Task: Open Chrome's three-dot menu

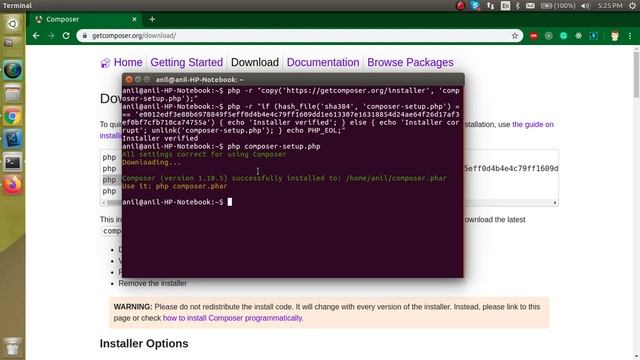Action: point(630,36)
